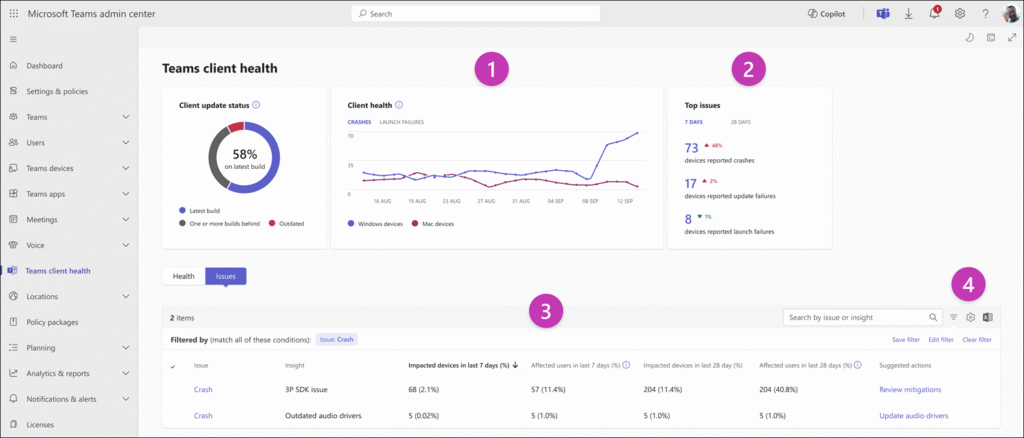Expand the Planning section chevron
Image resolution: width=1024 pixels, height=438 pixels.
pyautogui.click(x=126, y=348)
